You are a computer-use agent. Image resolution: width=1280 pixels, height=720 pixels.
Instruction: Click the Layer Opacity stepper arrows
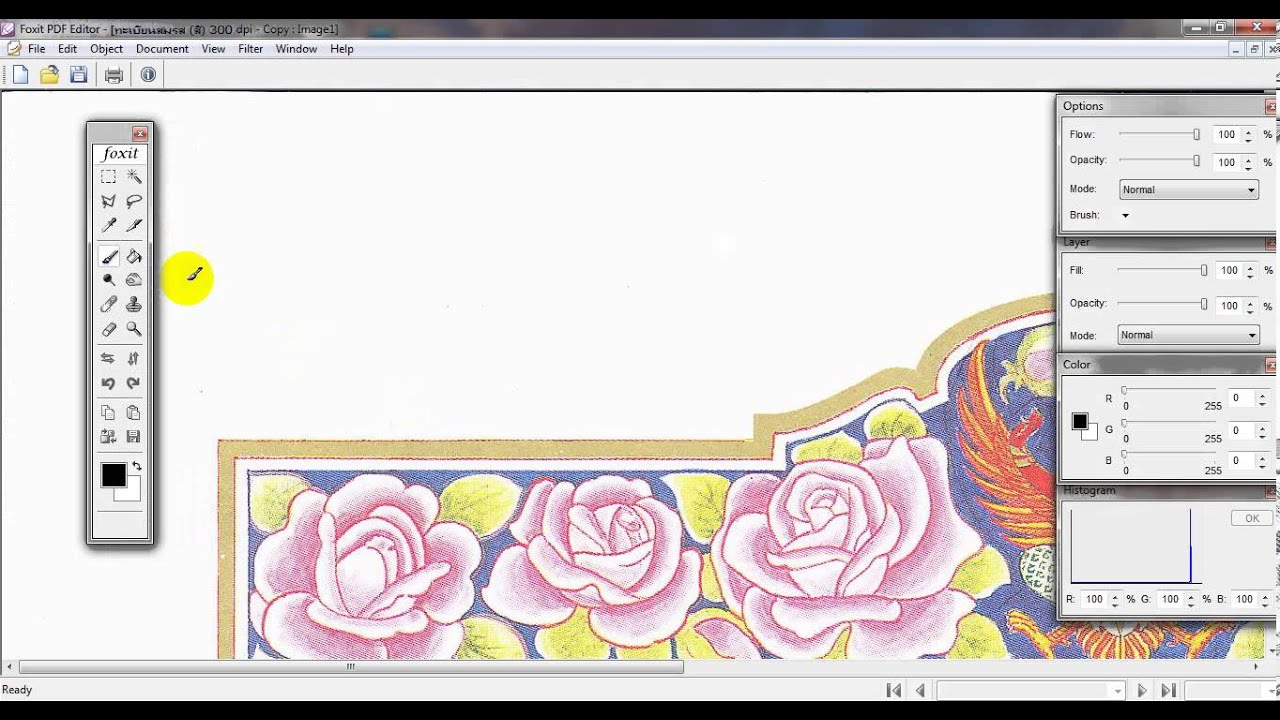pyautogui.click(x=1251, y=305)
